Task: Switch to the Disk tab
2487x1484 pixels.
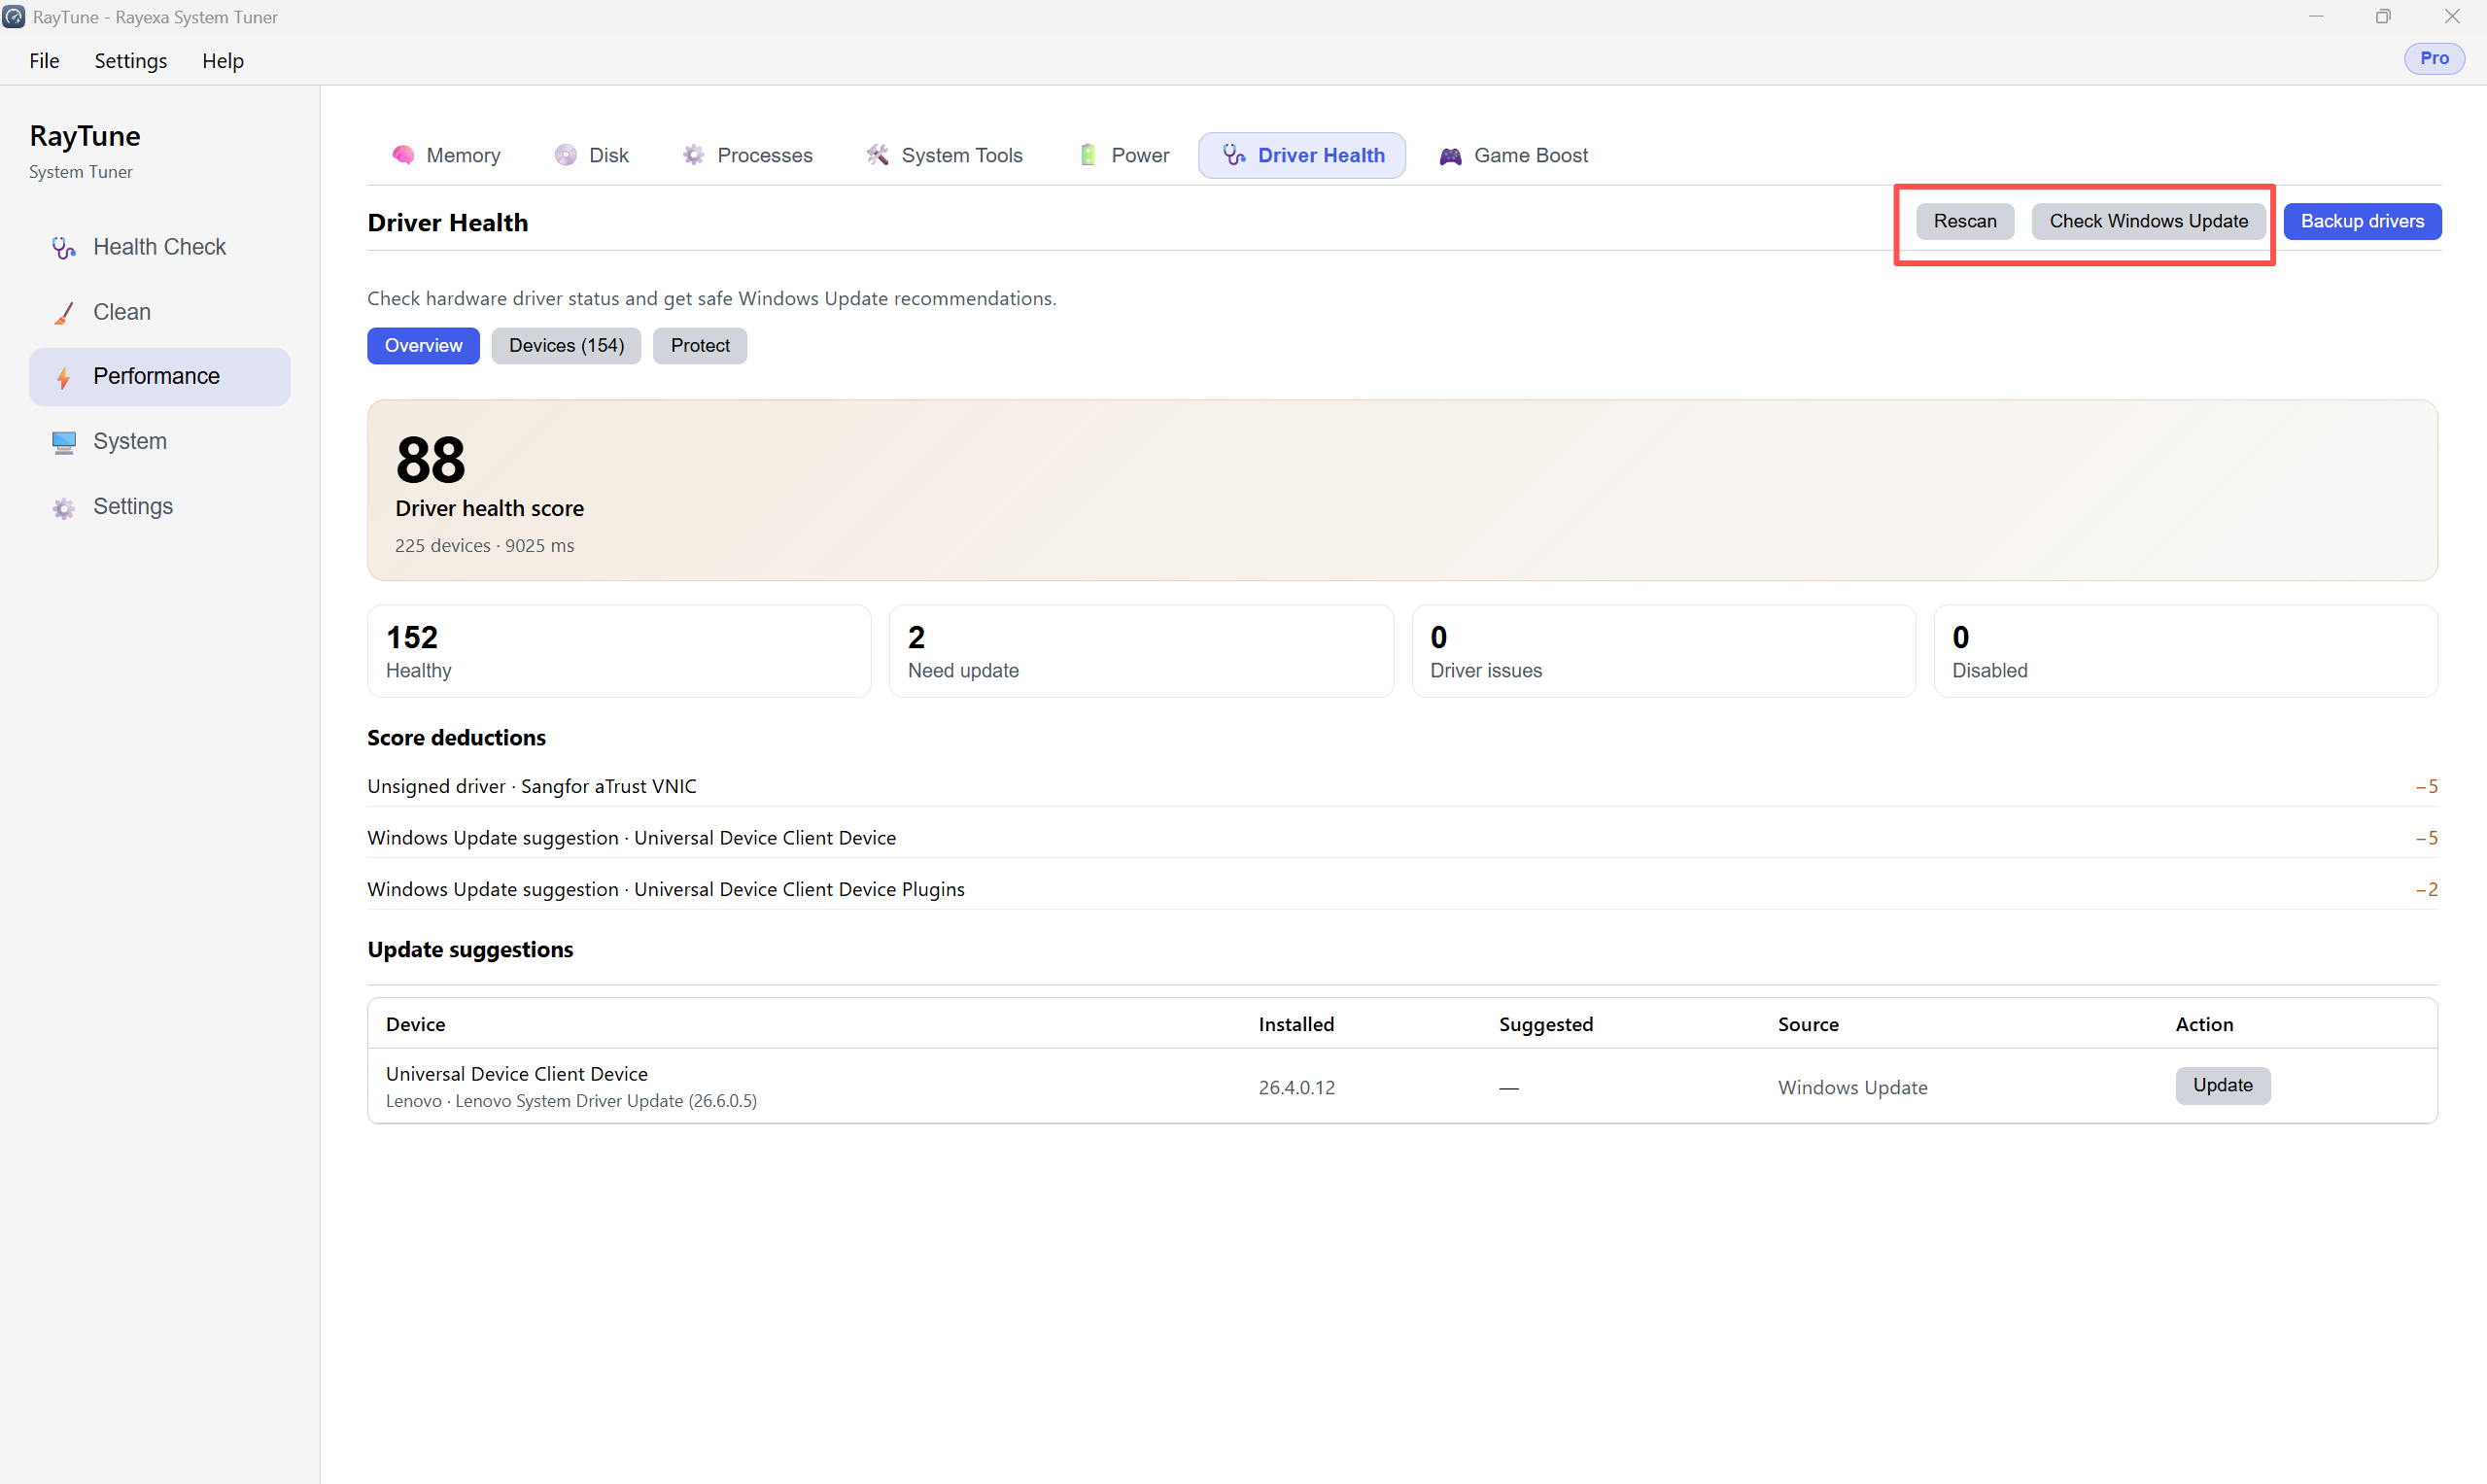Action: (x=592, y=155)
